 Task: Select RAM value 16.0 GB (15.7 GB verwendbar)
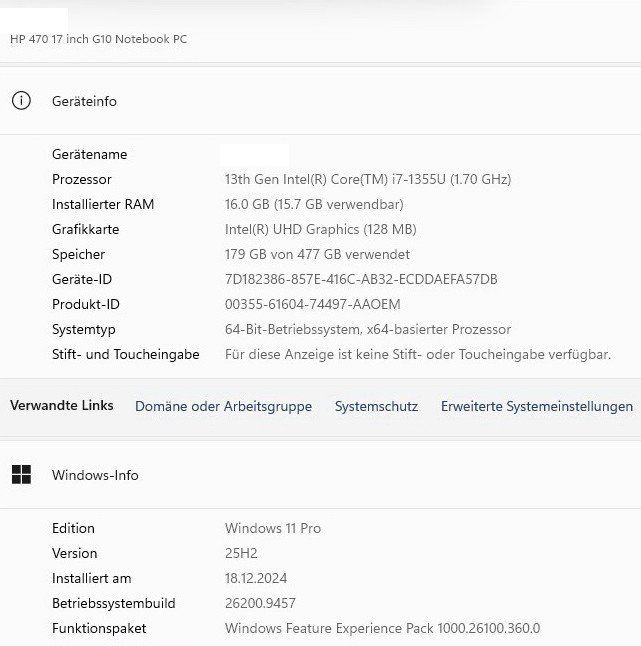pyautogui.click(x=314, y=204)
